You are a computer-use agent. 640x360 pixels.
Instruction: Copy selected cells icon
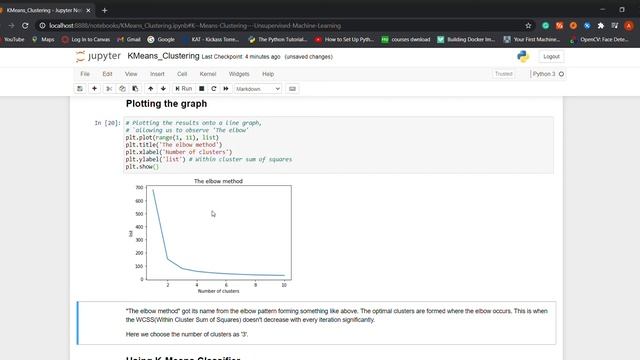pyautogui.click(x=122, y=89)
